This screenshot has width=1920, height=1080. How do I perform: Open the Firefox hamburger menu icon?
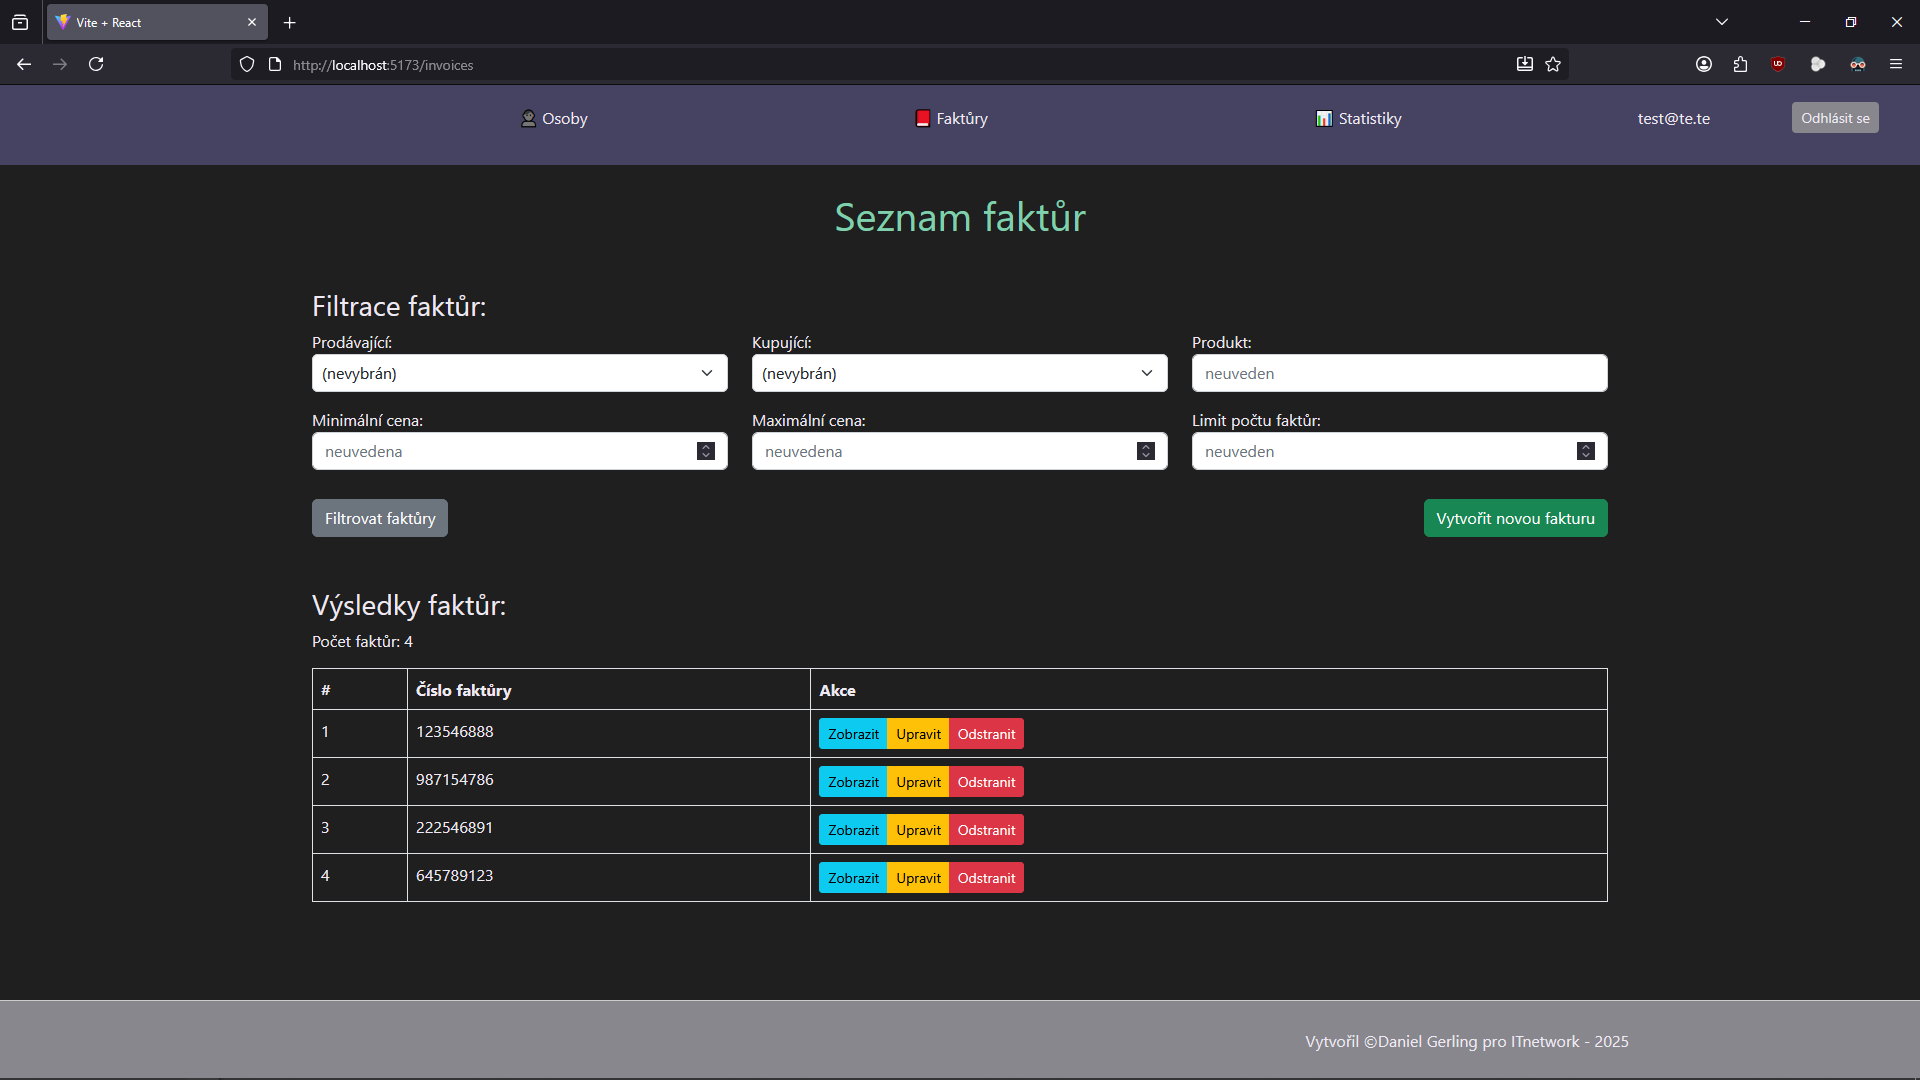[x=1896, y=64]
